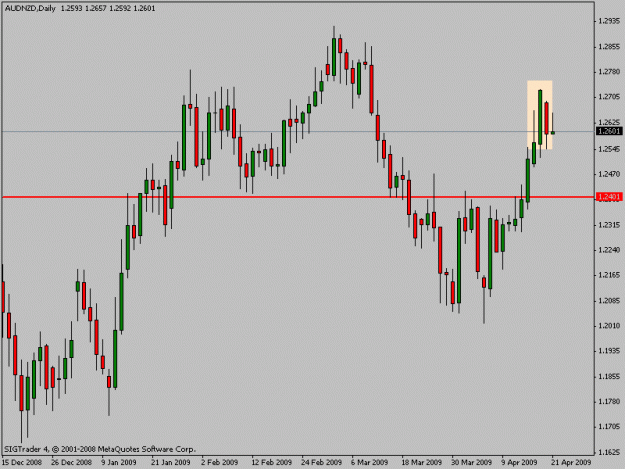Click the grey horizontal current price line
Viewport: 625px width, 469px height.
coord(298,131)
